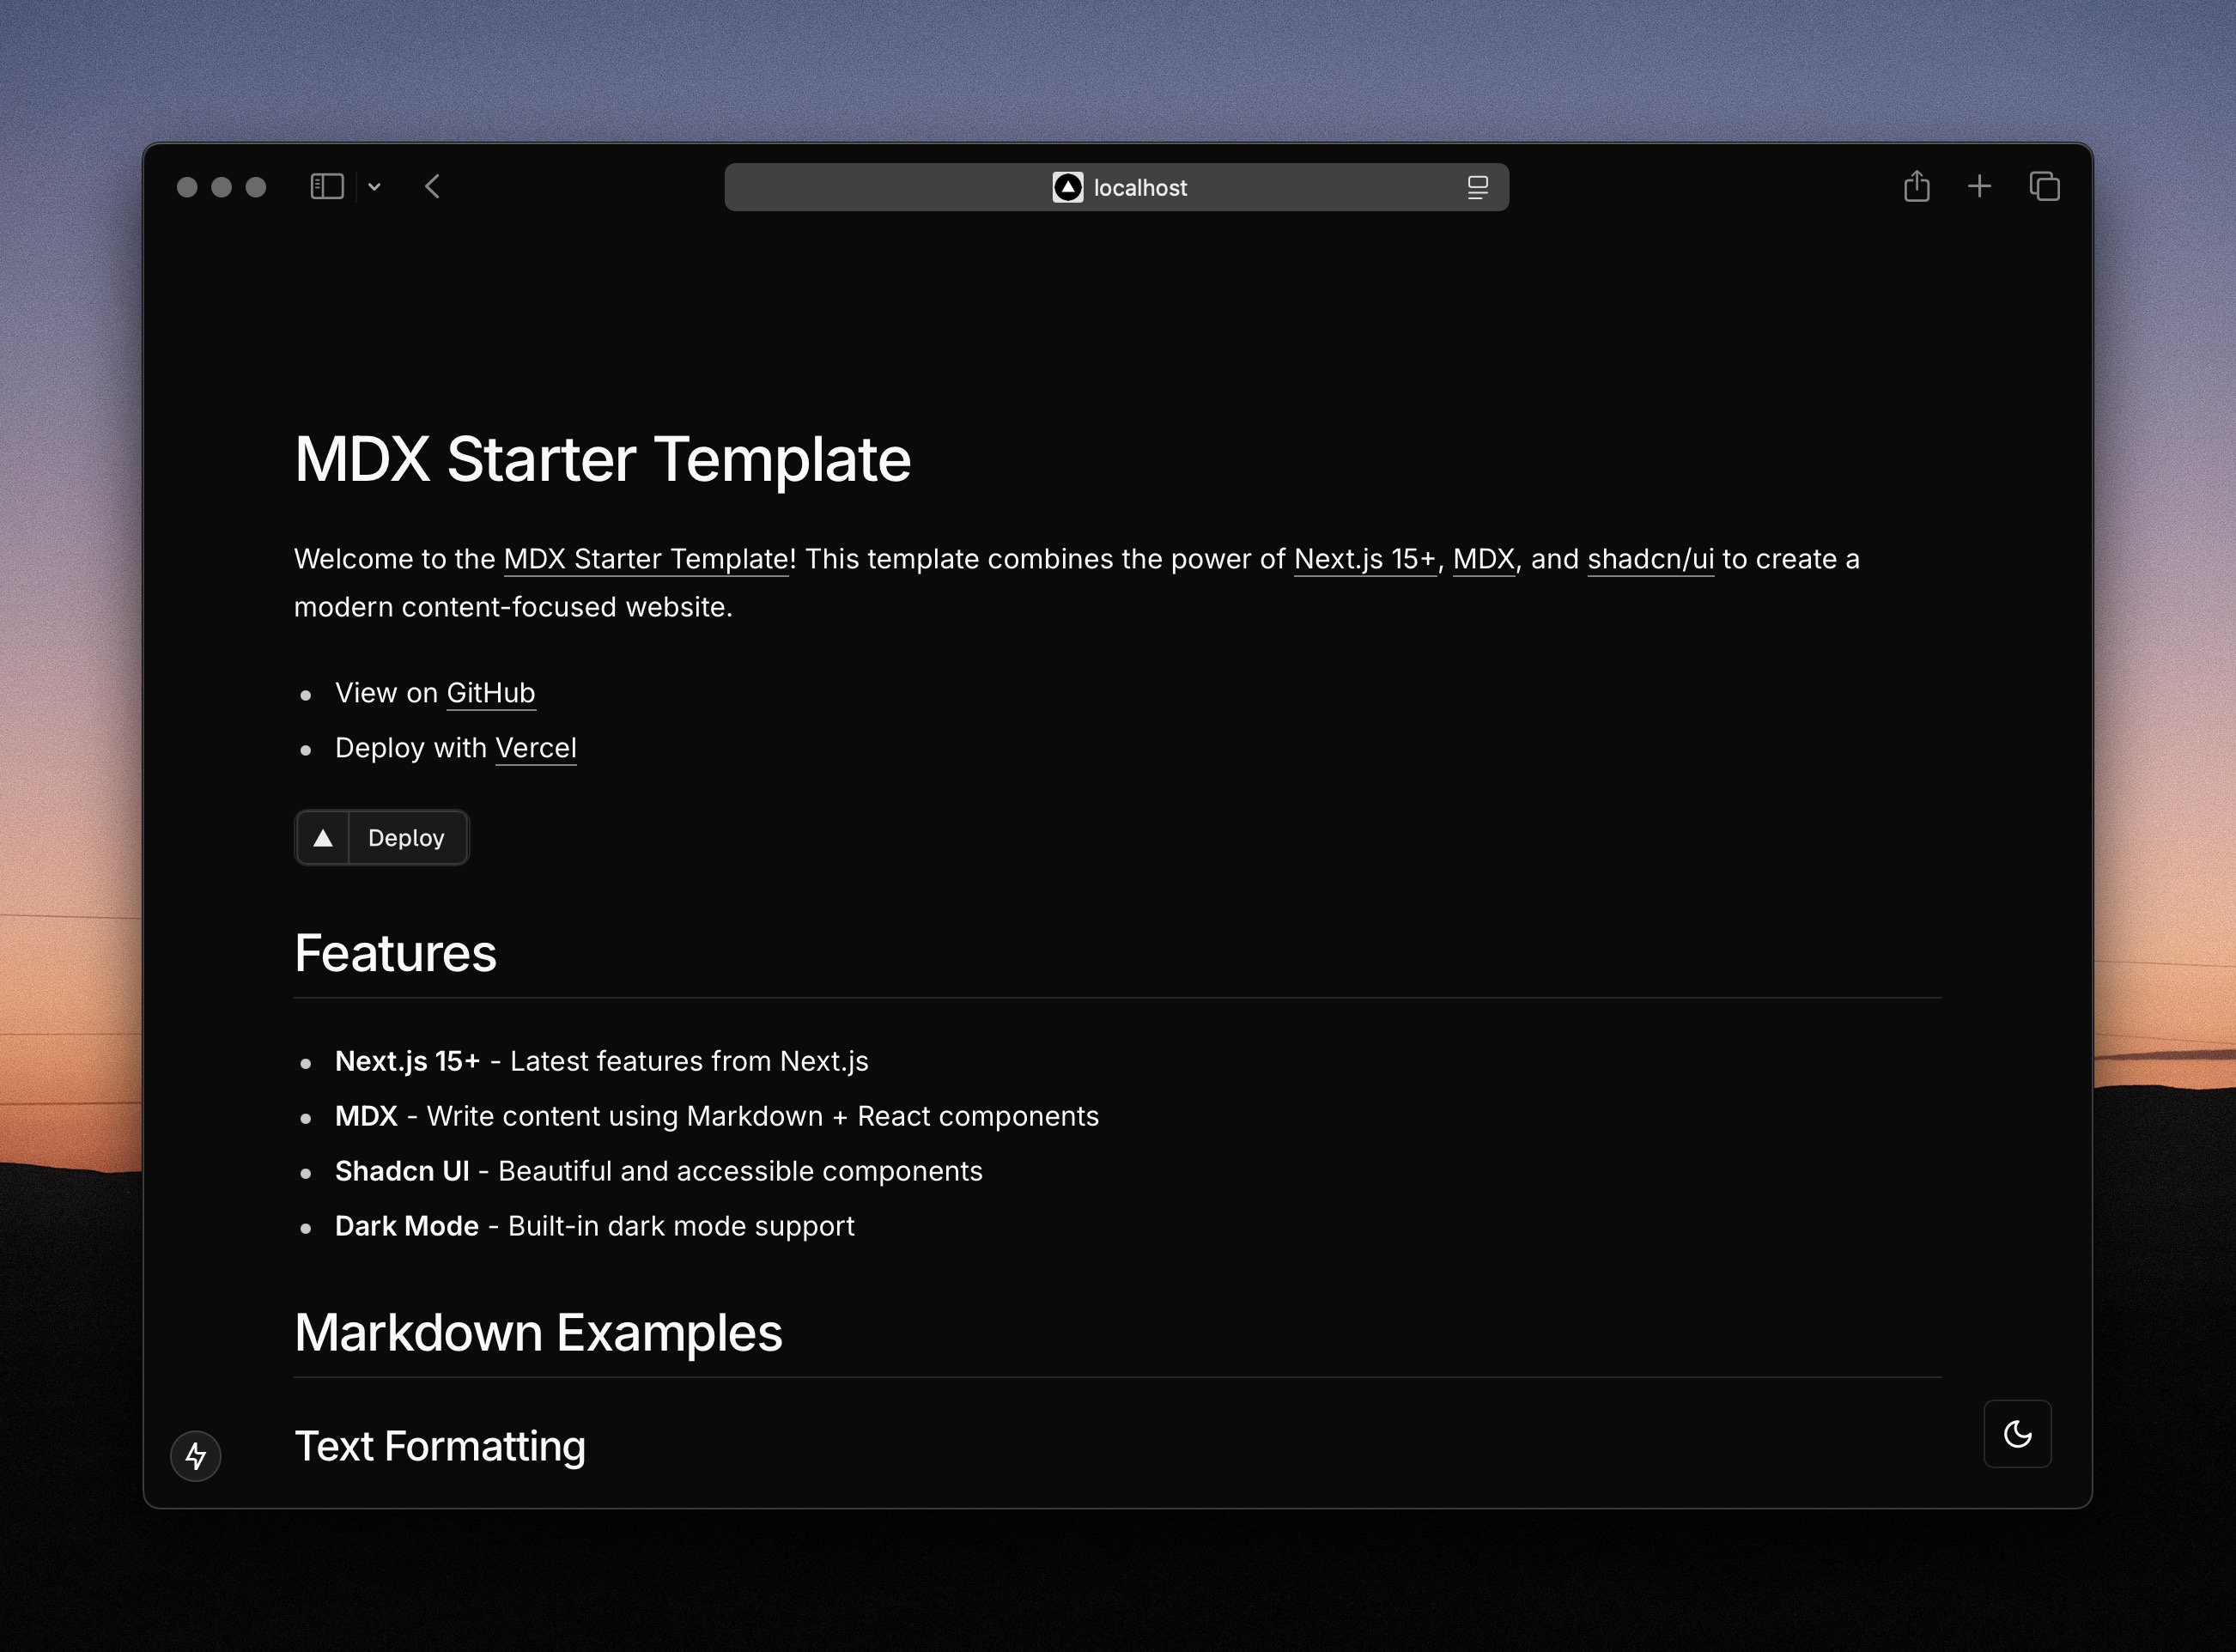The height and width of the screenshot is (1652, 2236).
Task: Open the Share menu in the toolbar
Action: click(1916, 186)
